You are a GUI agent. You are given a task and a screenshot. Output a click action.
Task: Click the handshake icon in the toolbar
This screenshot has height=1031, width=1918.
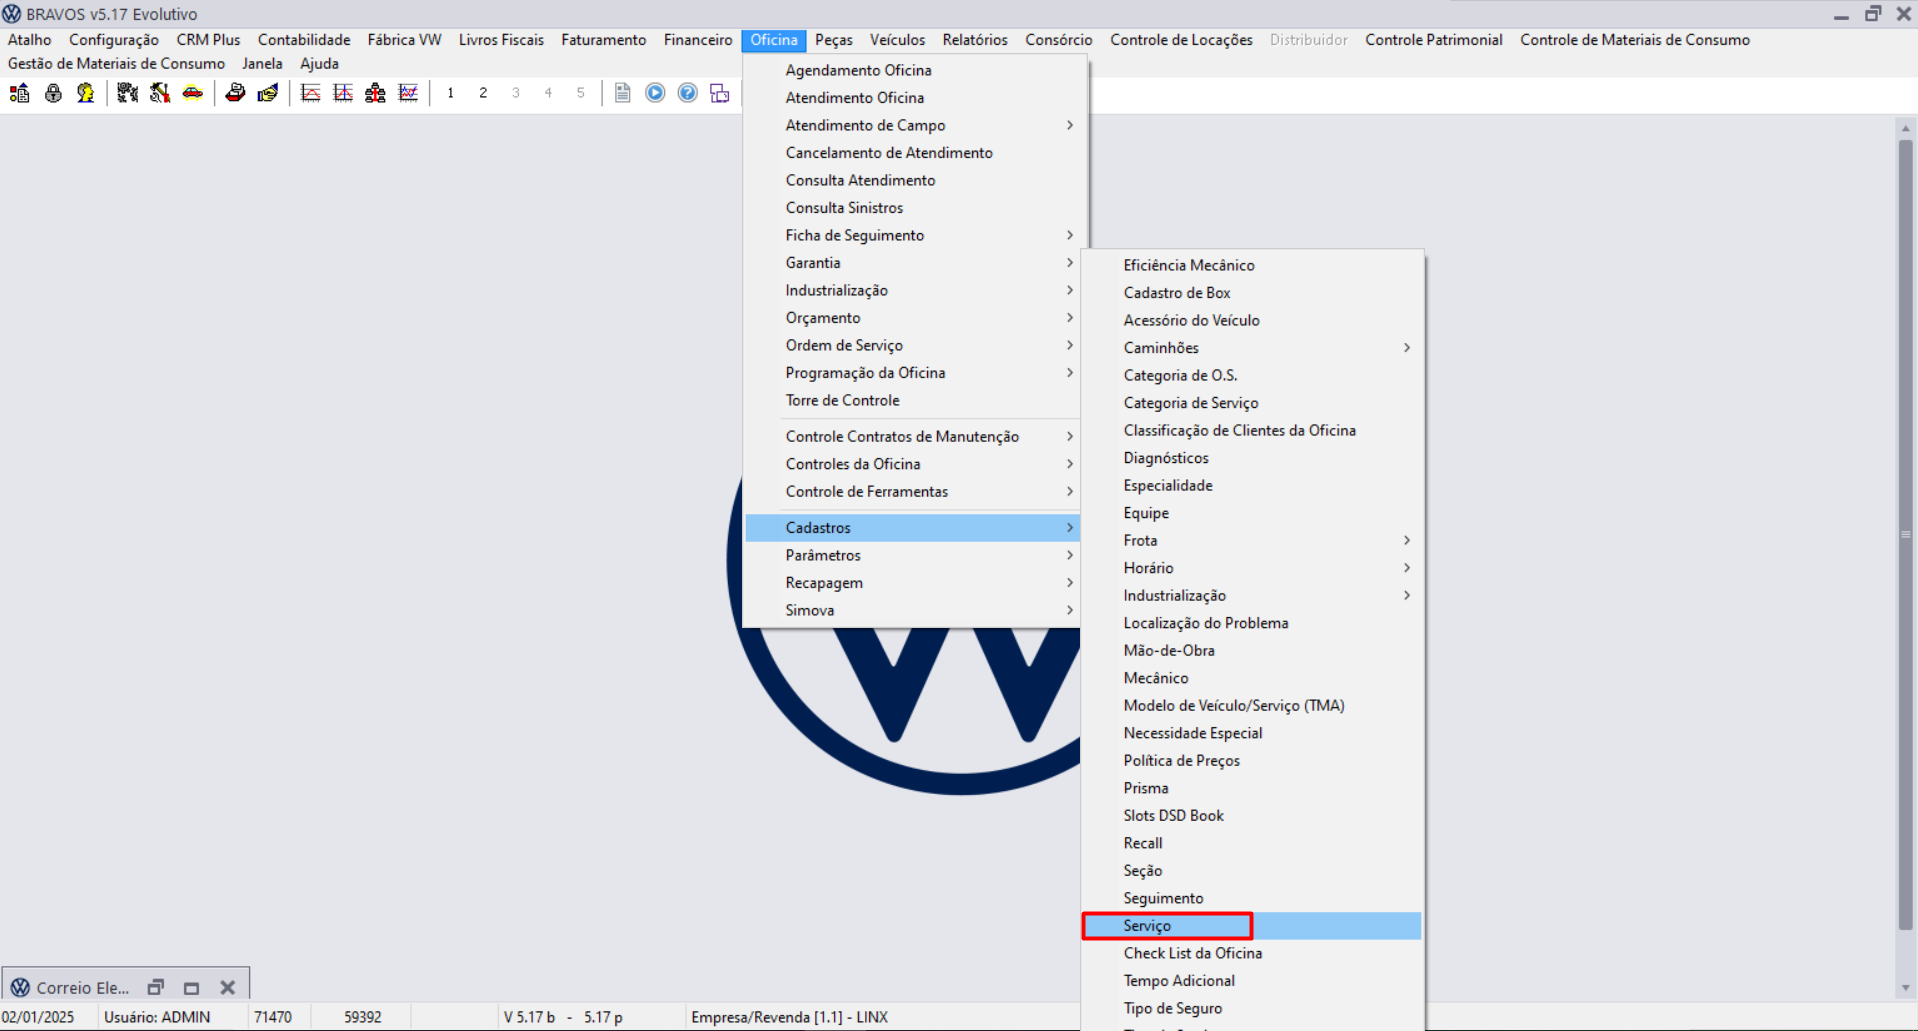click(x=268, y=93)
